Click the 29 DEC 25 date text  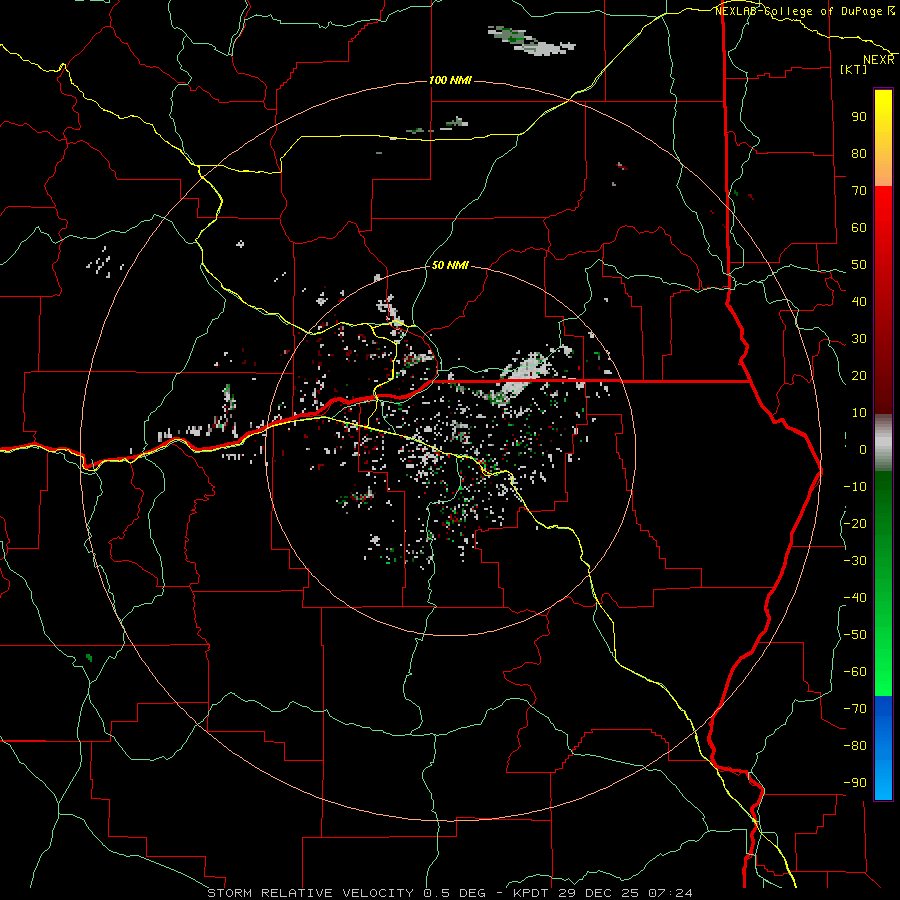(599, 893)
